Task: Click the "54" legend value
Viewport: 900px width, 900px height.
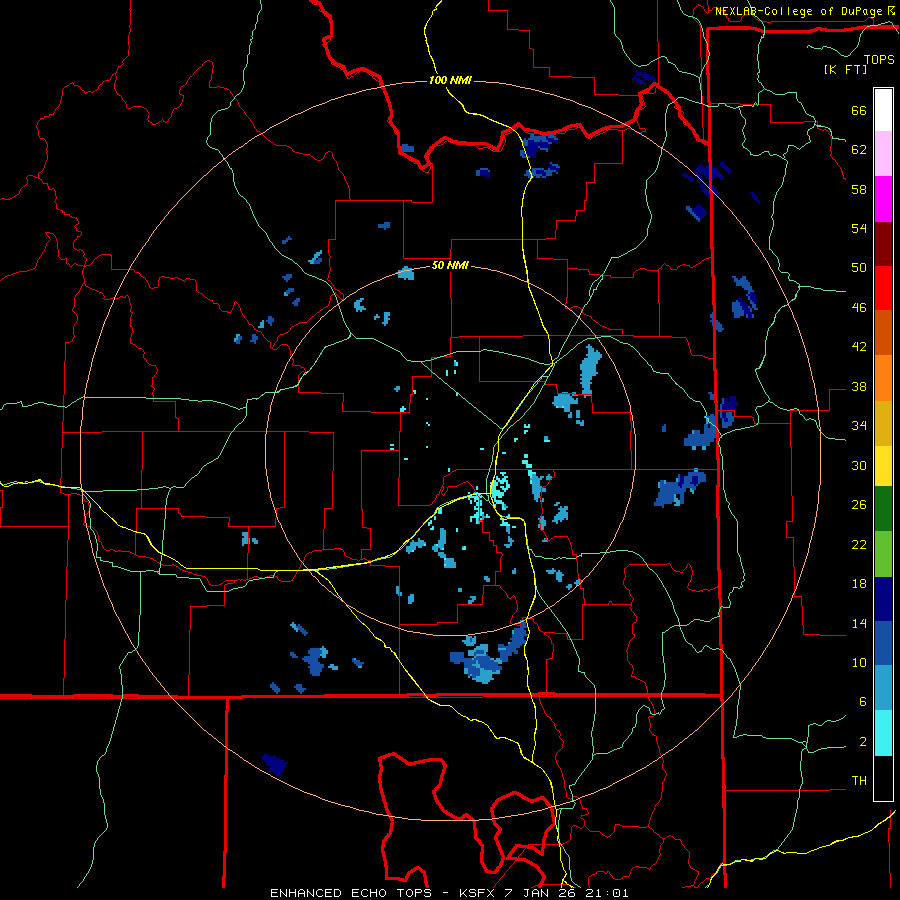Action: point(859,228)
